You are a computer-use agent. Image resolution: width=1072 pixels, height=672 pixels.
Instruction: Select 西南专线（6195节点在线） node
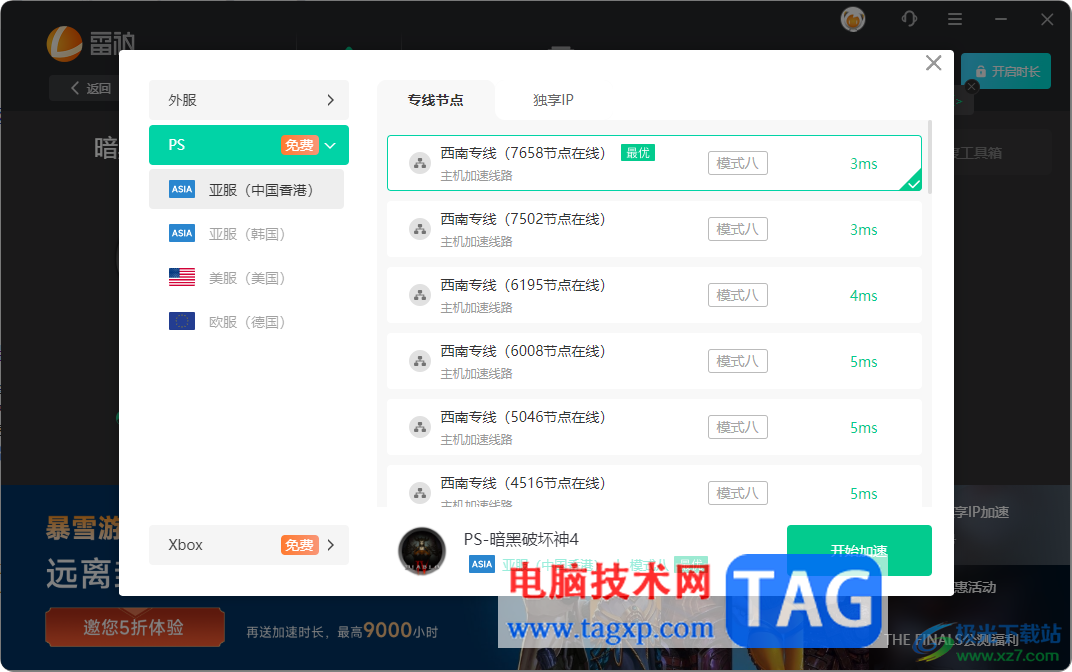pyautogui.click(x=654, y=295)
